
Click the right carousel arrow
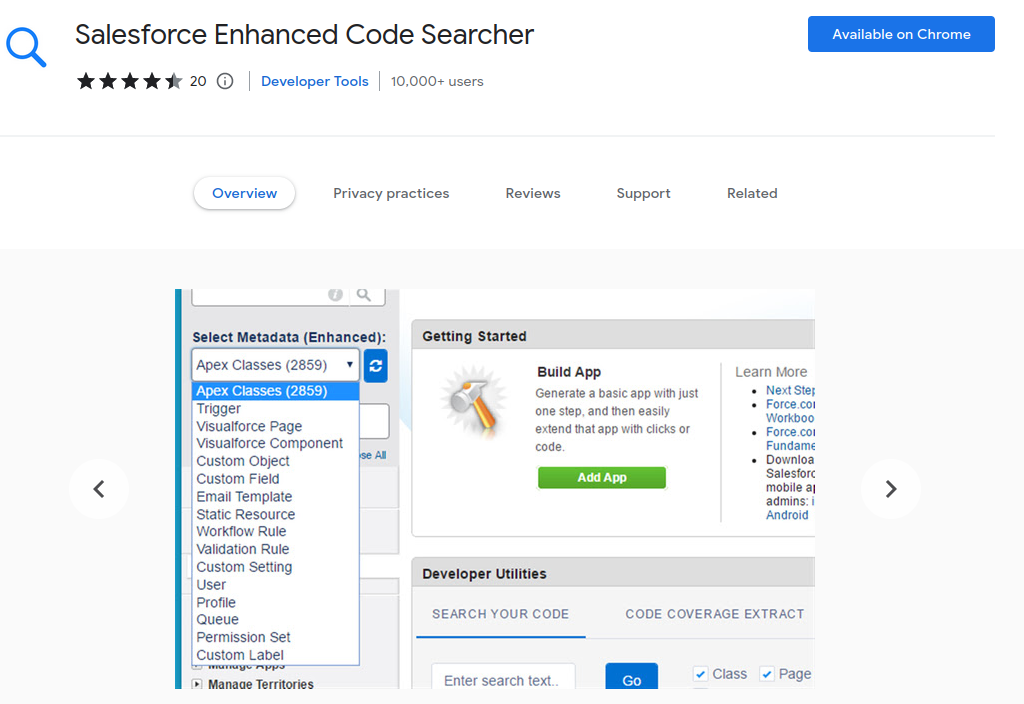click(890, 489)
